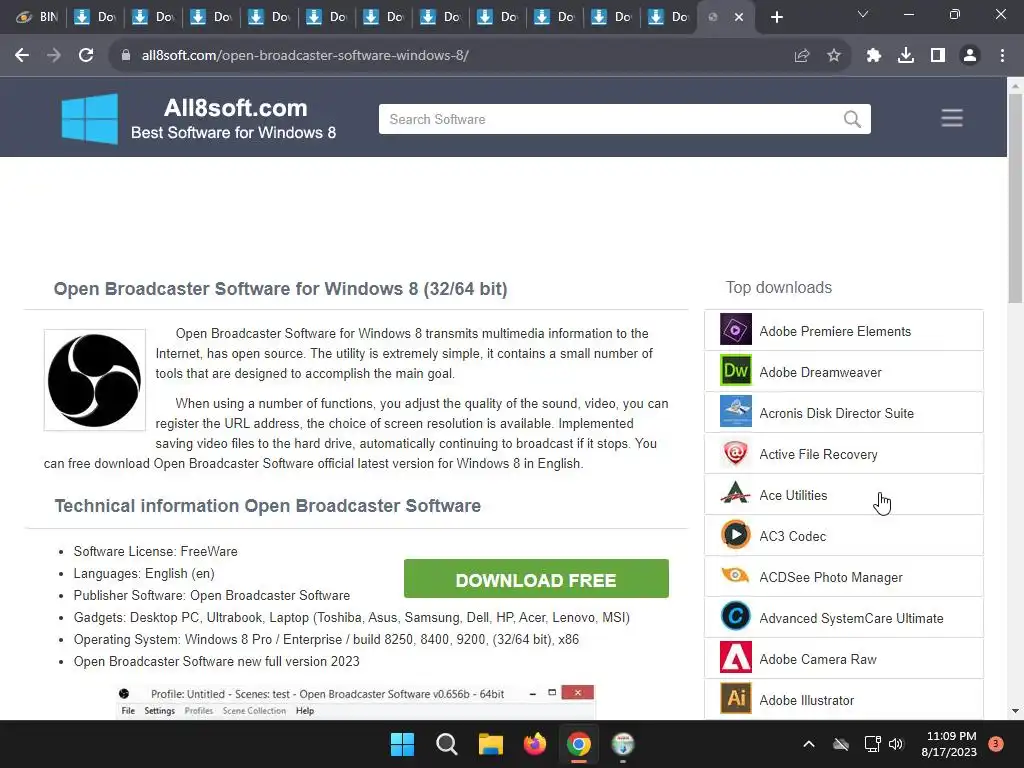
Task: Toggle the side panel icon
Action: coord(938,56)
